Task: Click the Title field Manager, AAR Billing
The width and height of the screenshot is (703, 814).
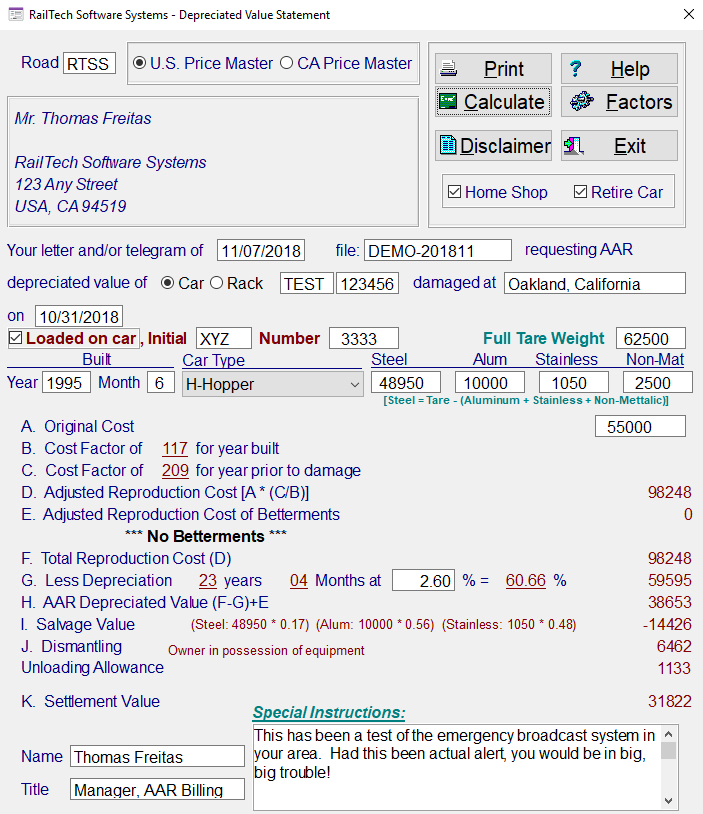Action: [x=157, y=789]
